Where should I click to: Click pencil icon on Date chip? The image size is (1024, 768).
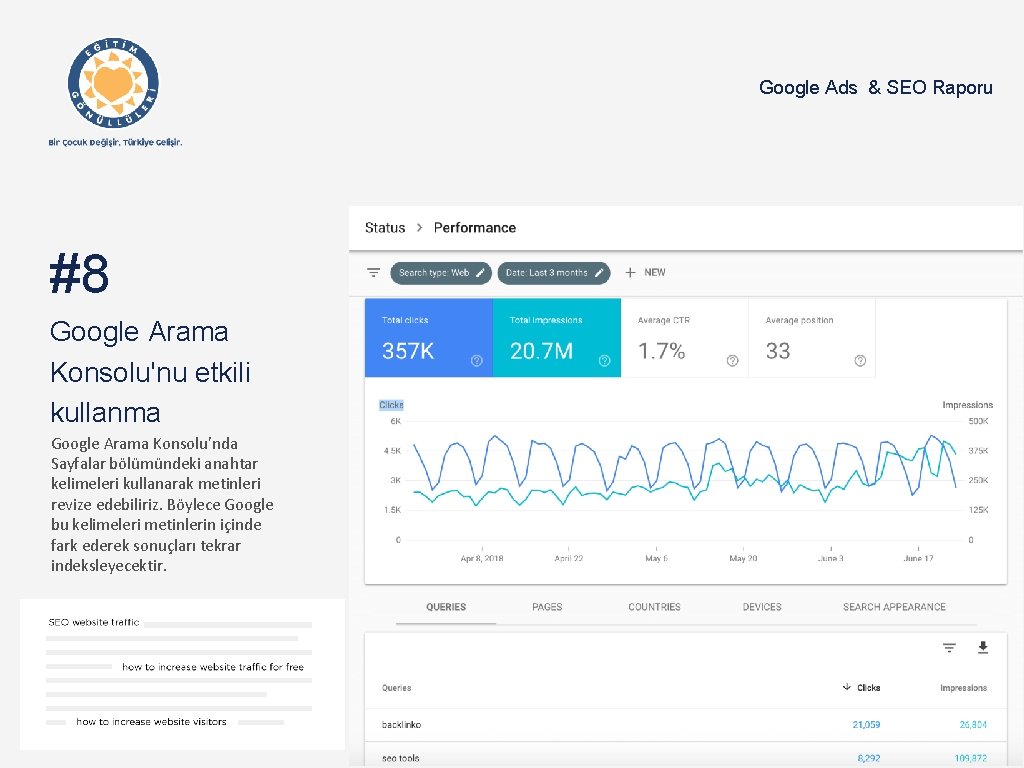click(x=599, y=273)
